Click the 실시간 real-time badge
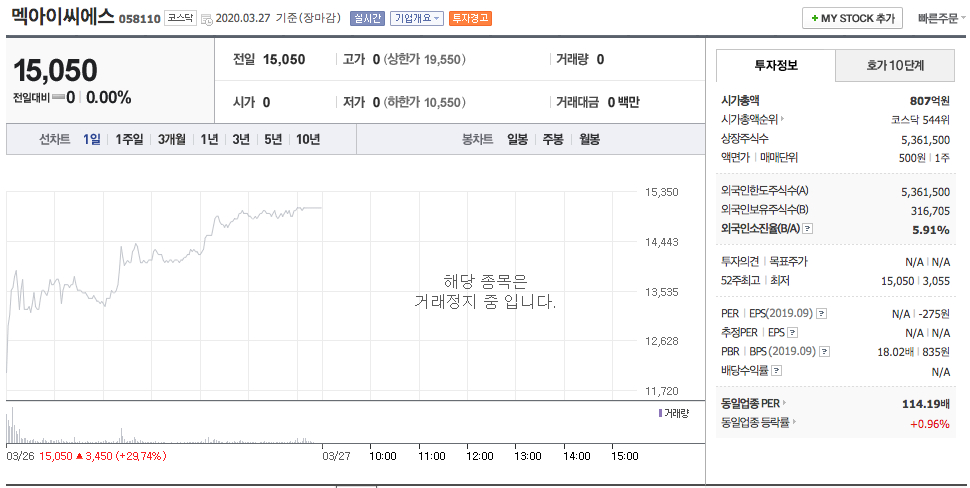The image size is (970, 488). (367, 18)
